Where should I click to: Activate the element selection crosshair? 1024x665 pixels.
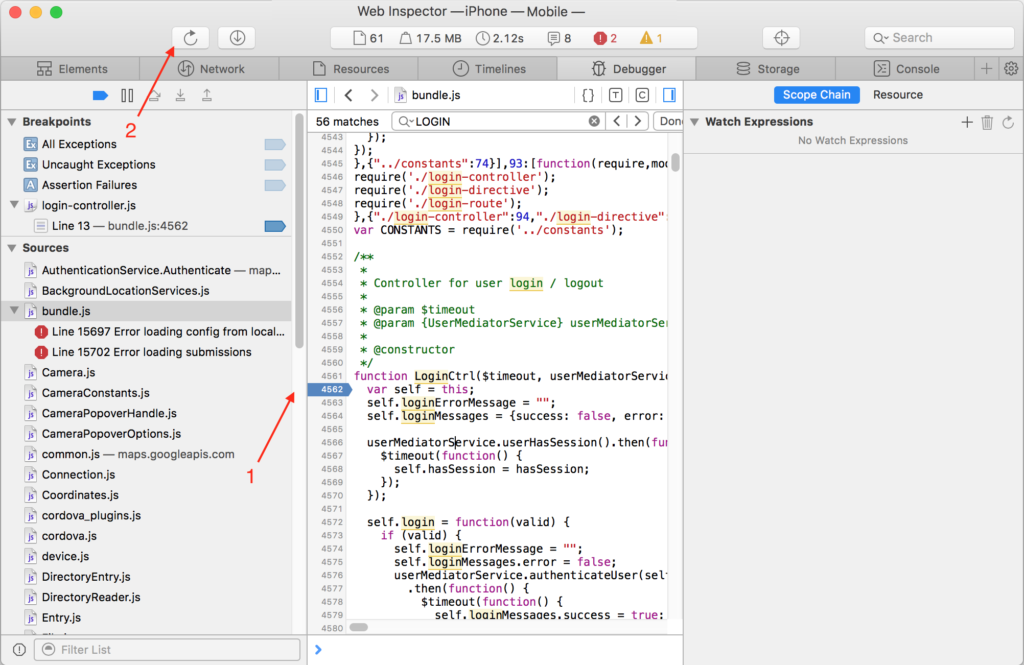point(781,38)
